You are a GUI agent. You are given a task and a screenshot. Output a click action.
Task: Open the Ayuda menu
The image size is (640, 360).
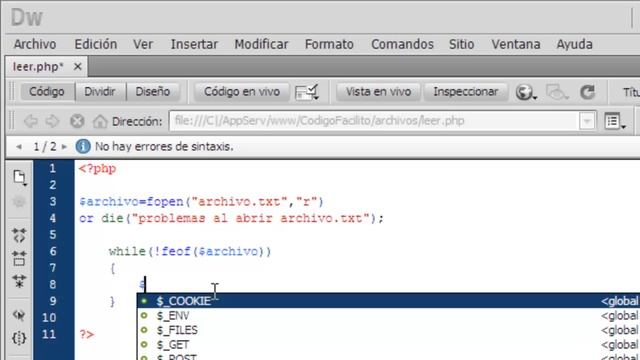click(574, 44)
